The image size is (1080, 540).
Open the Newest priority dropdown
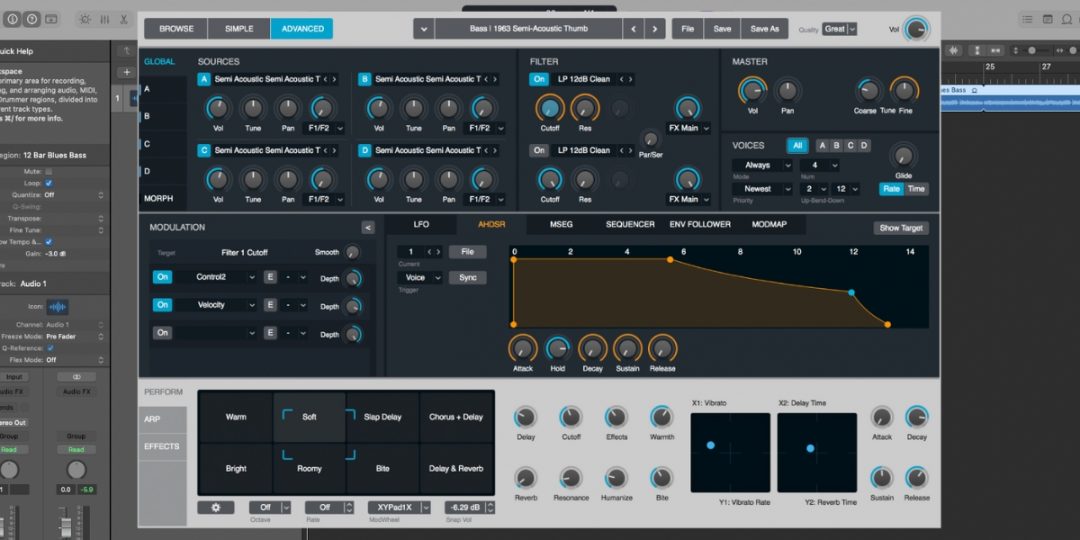[x=762, y=189]
